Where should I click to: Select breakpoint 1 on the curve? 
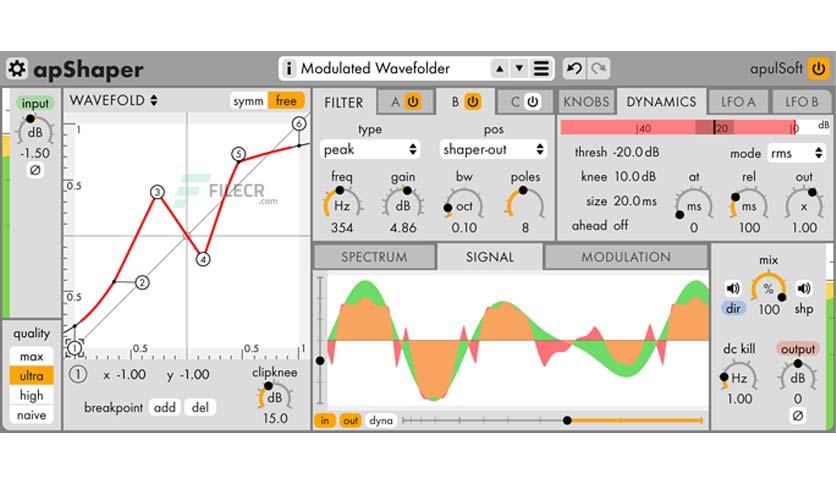pos(75,348)
